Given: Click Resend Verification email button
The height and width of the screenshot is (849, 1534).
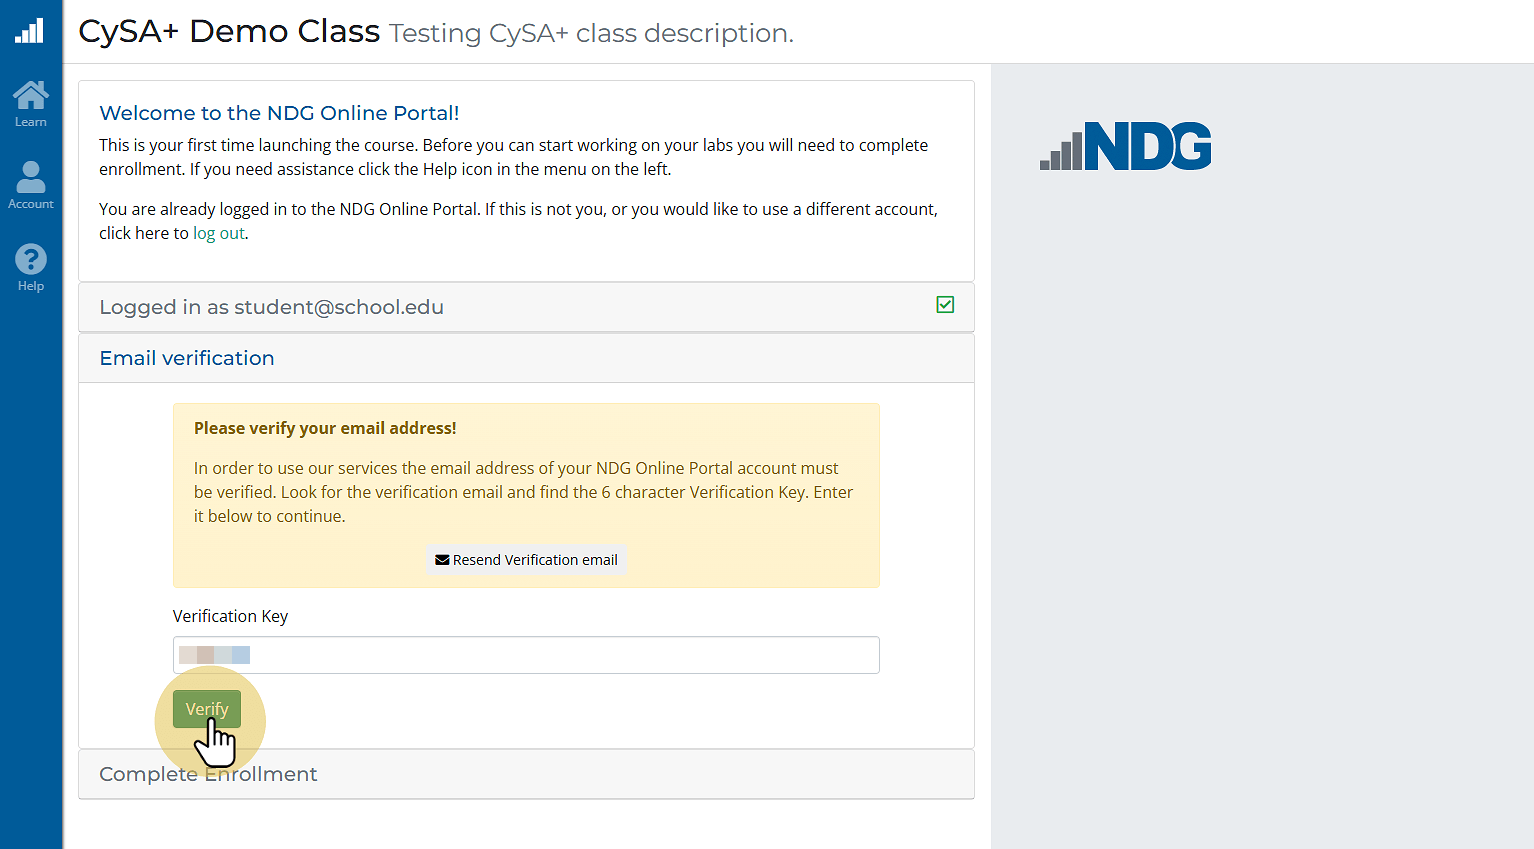Looking at the screenshot, I should [x=526, y=560].
